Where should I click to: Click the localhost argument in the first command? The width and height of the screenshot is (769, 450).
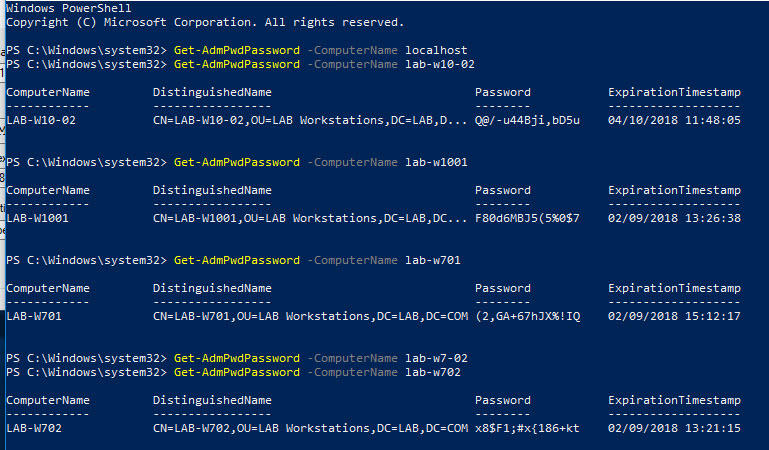click(436, 50)
